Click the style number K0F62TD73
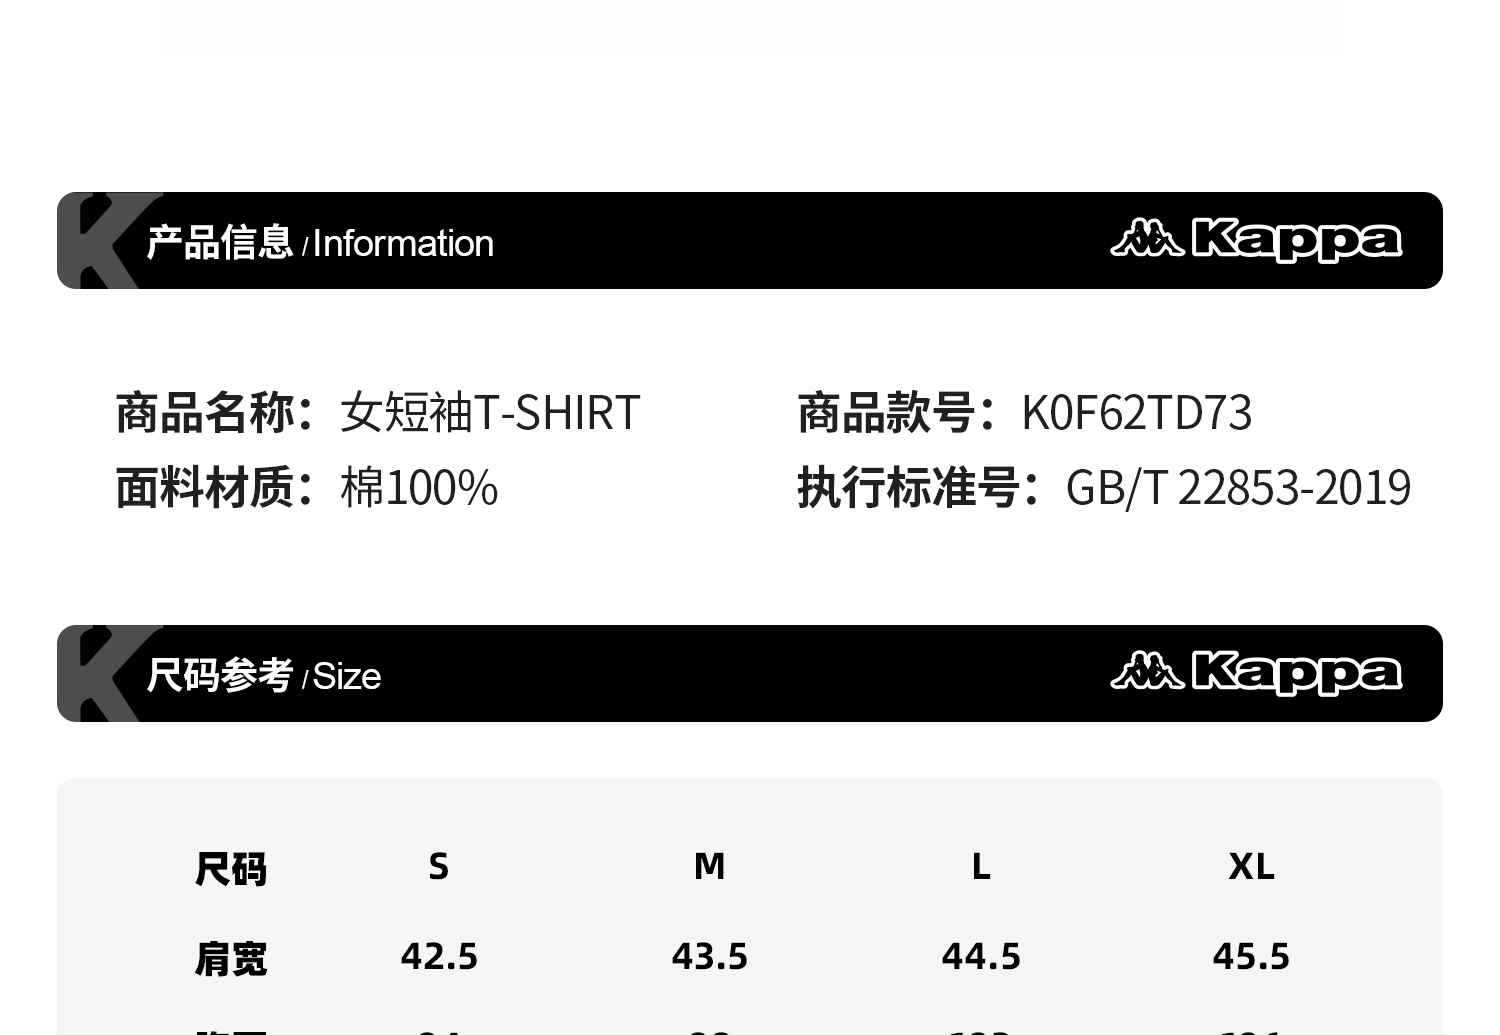Image resolution: width=1500 pixels, height=1035 pixels. [1136, 412]
